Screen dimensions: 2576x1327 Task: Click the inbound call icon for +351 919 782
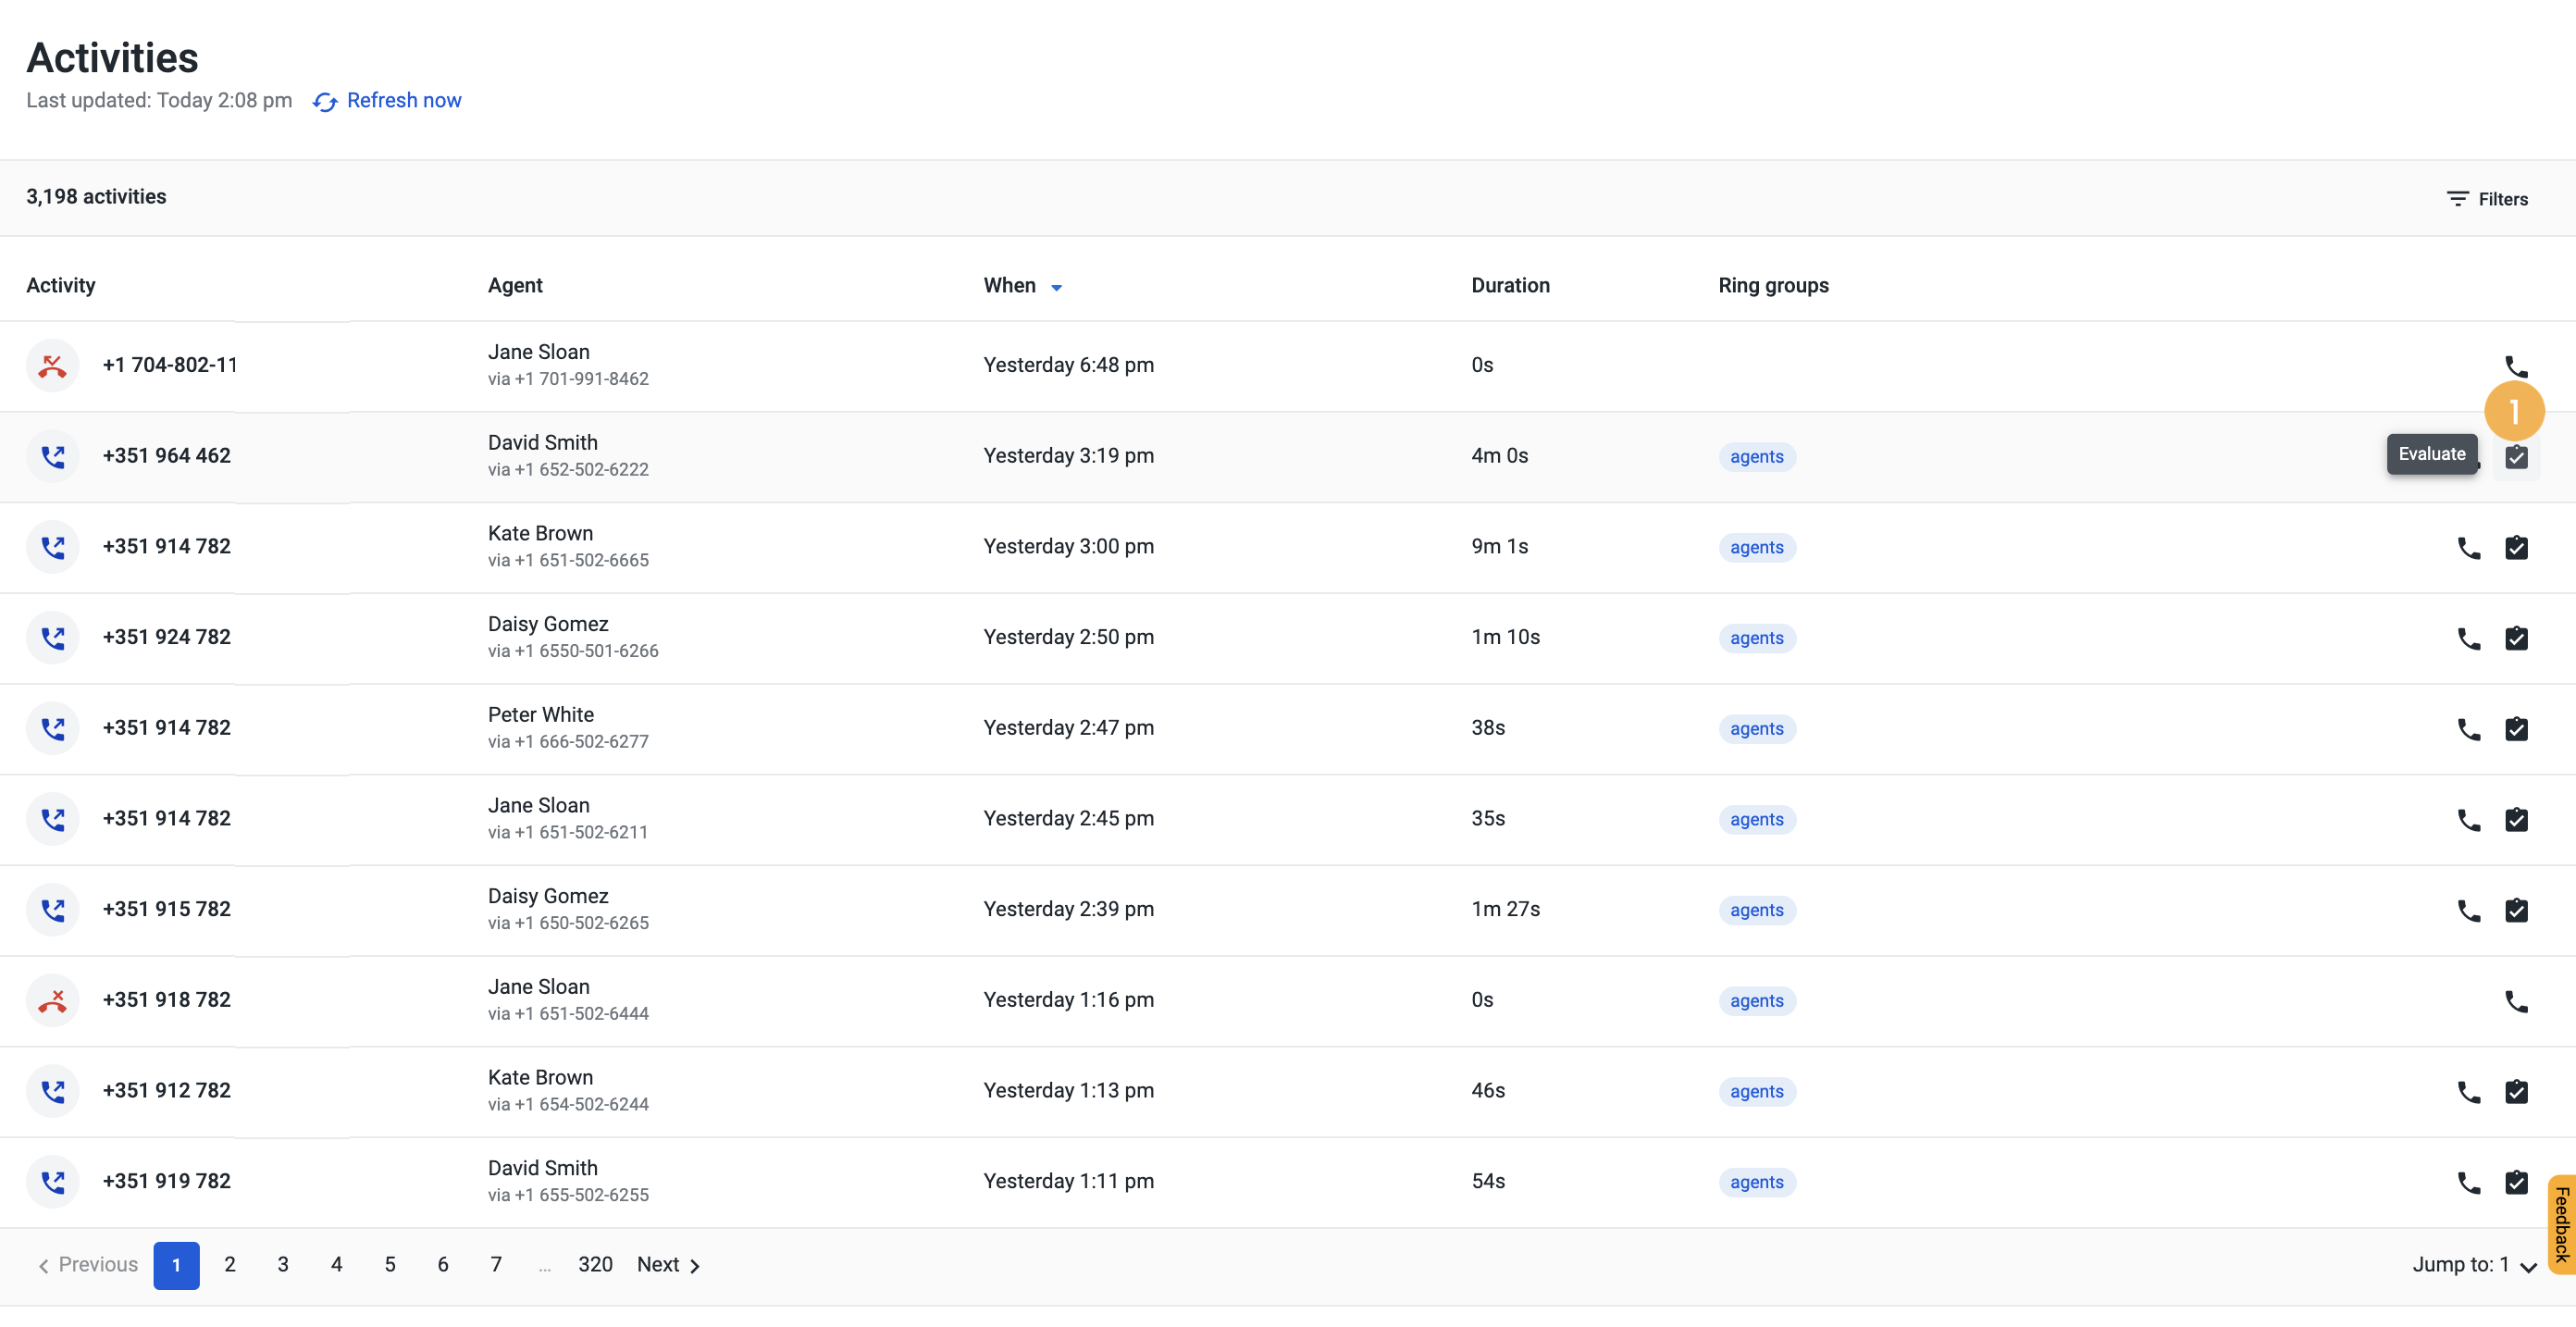pos(53,1181)
